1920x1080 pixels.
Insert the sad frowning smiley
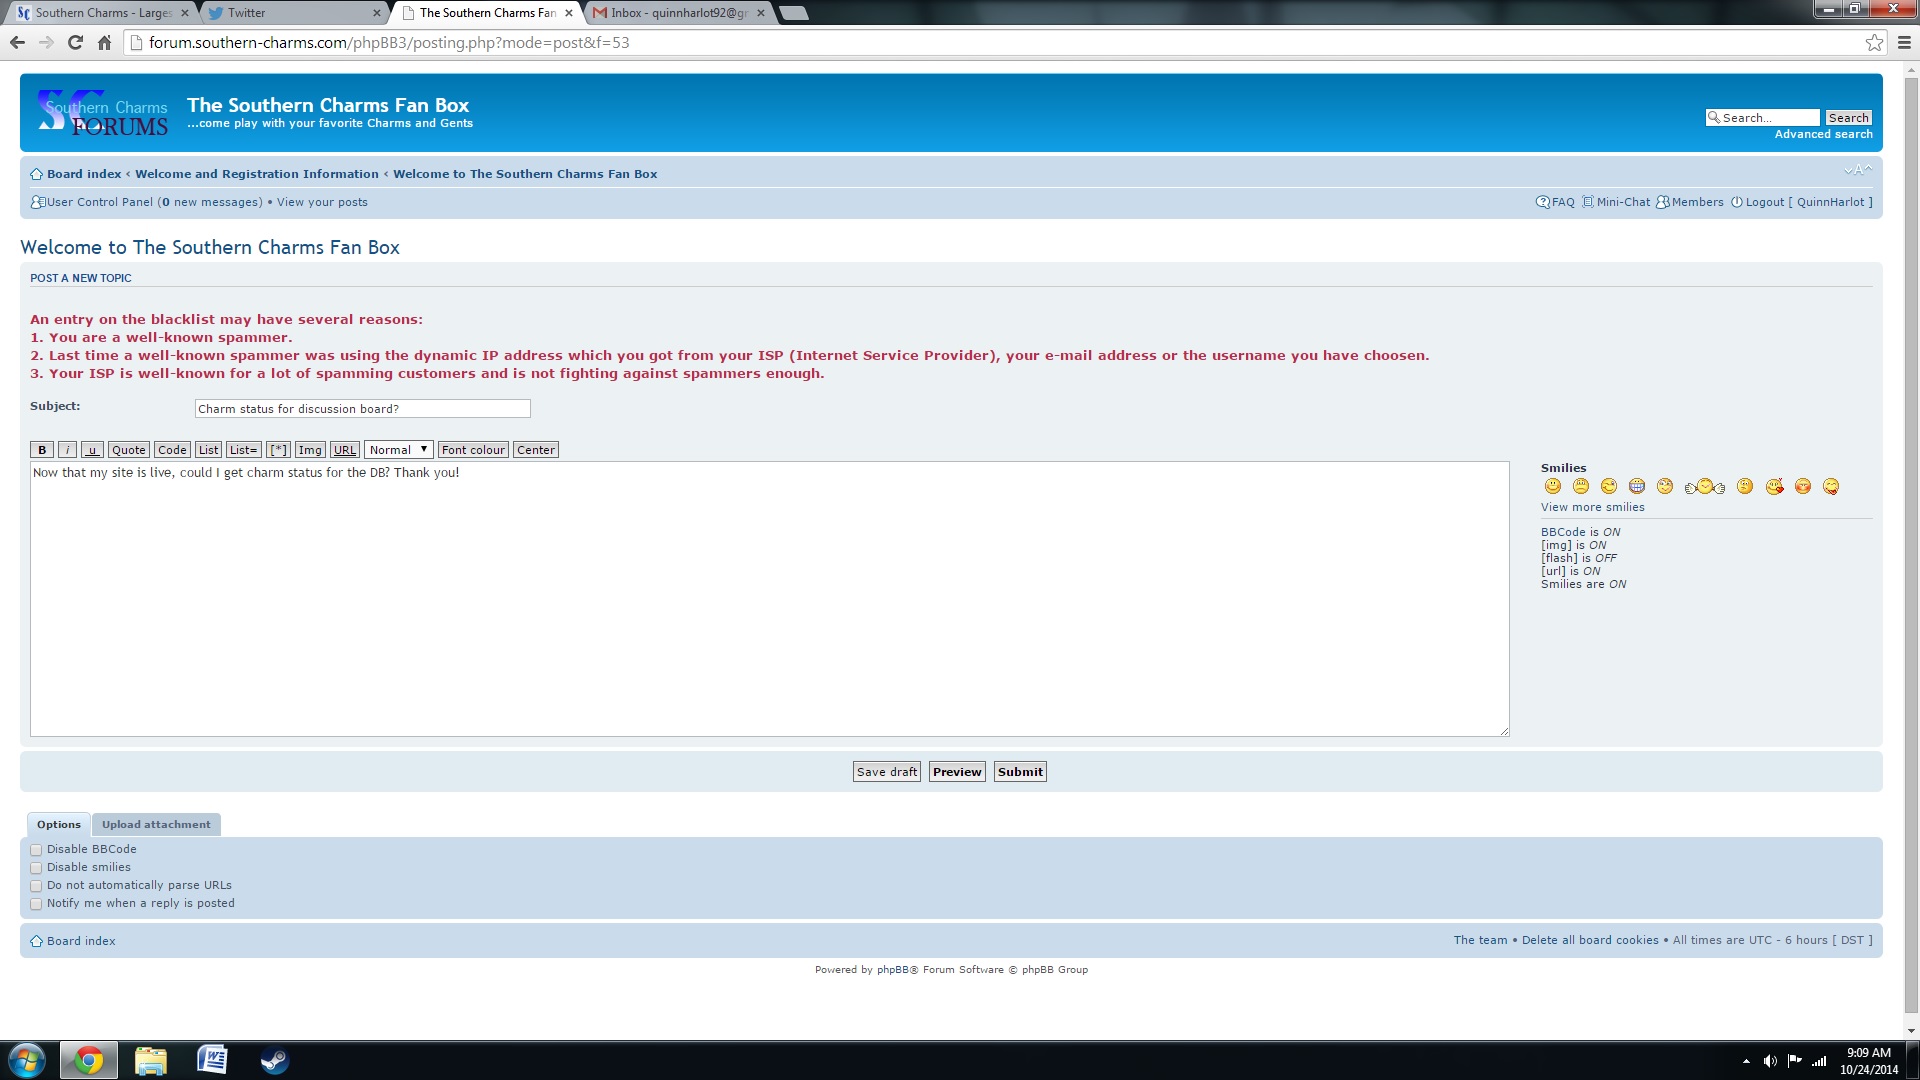[x=1580, y=486]
